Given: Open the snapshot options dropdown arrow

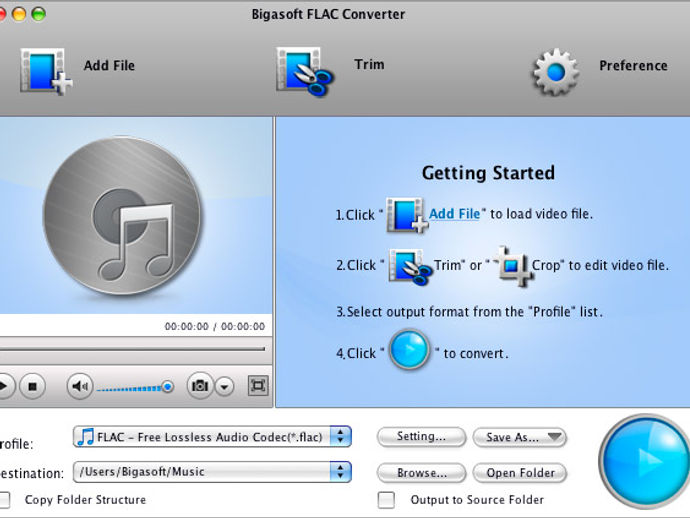Looking at the screenshot, I should (224, 387).
